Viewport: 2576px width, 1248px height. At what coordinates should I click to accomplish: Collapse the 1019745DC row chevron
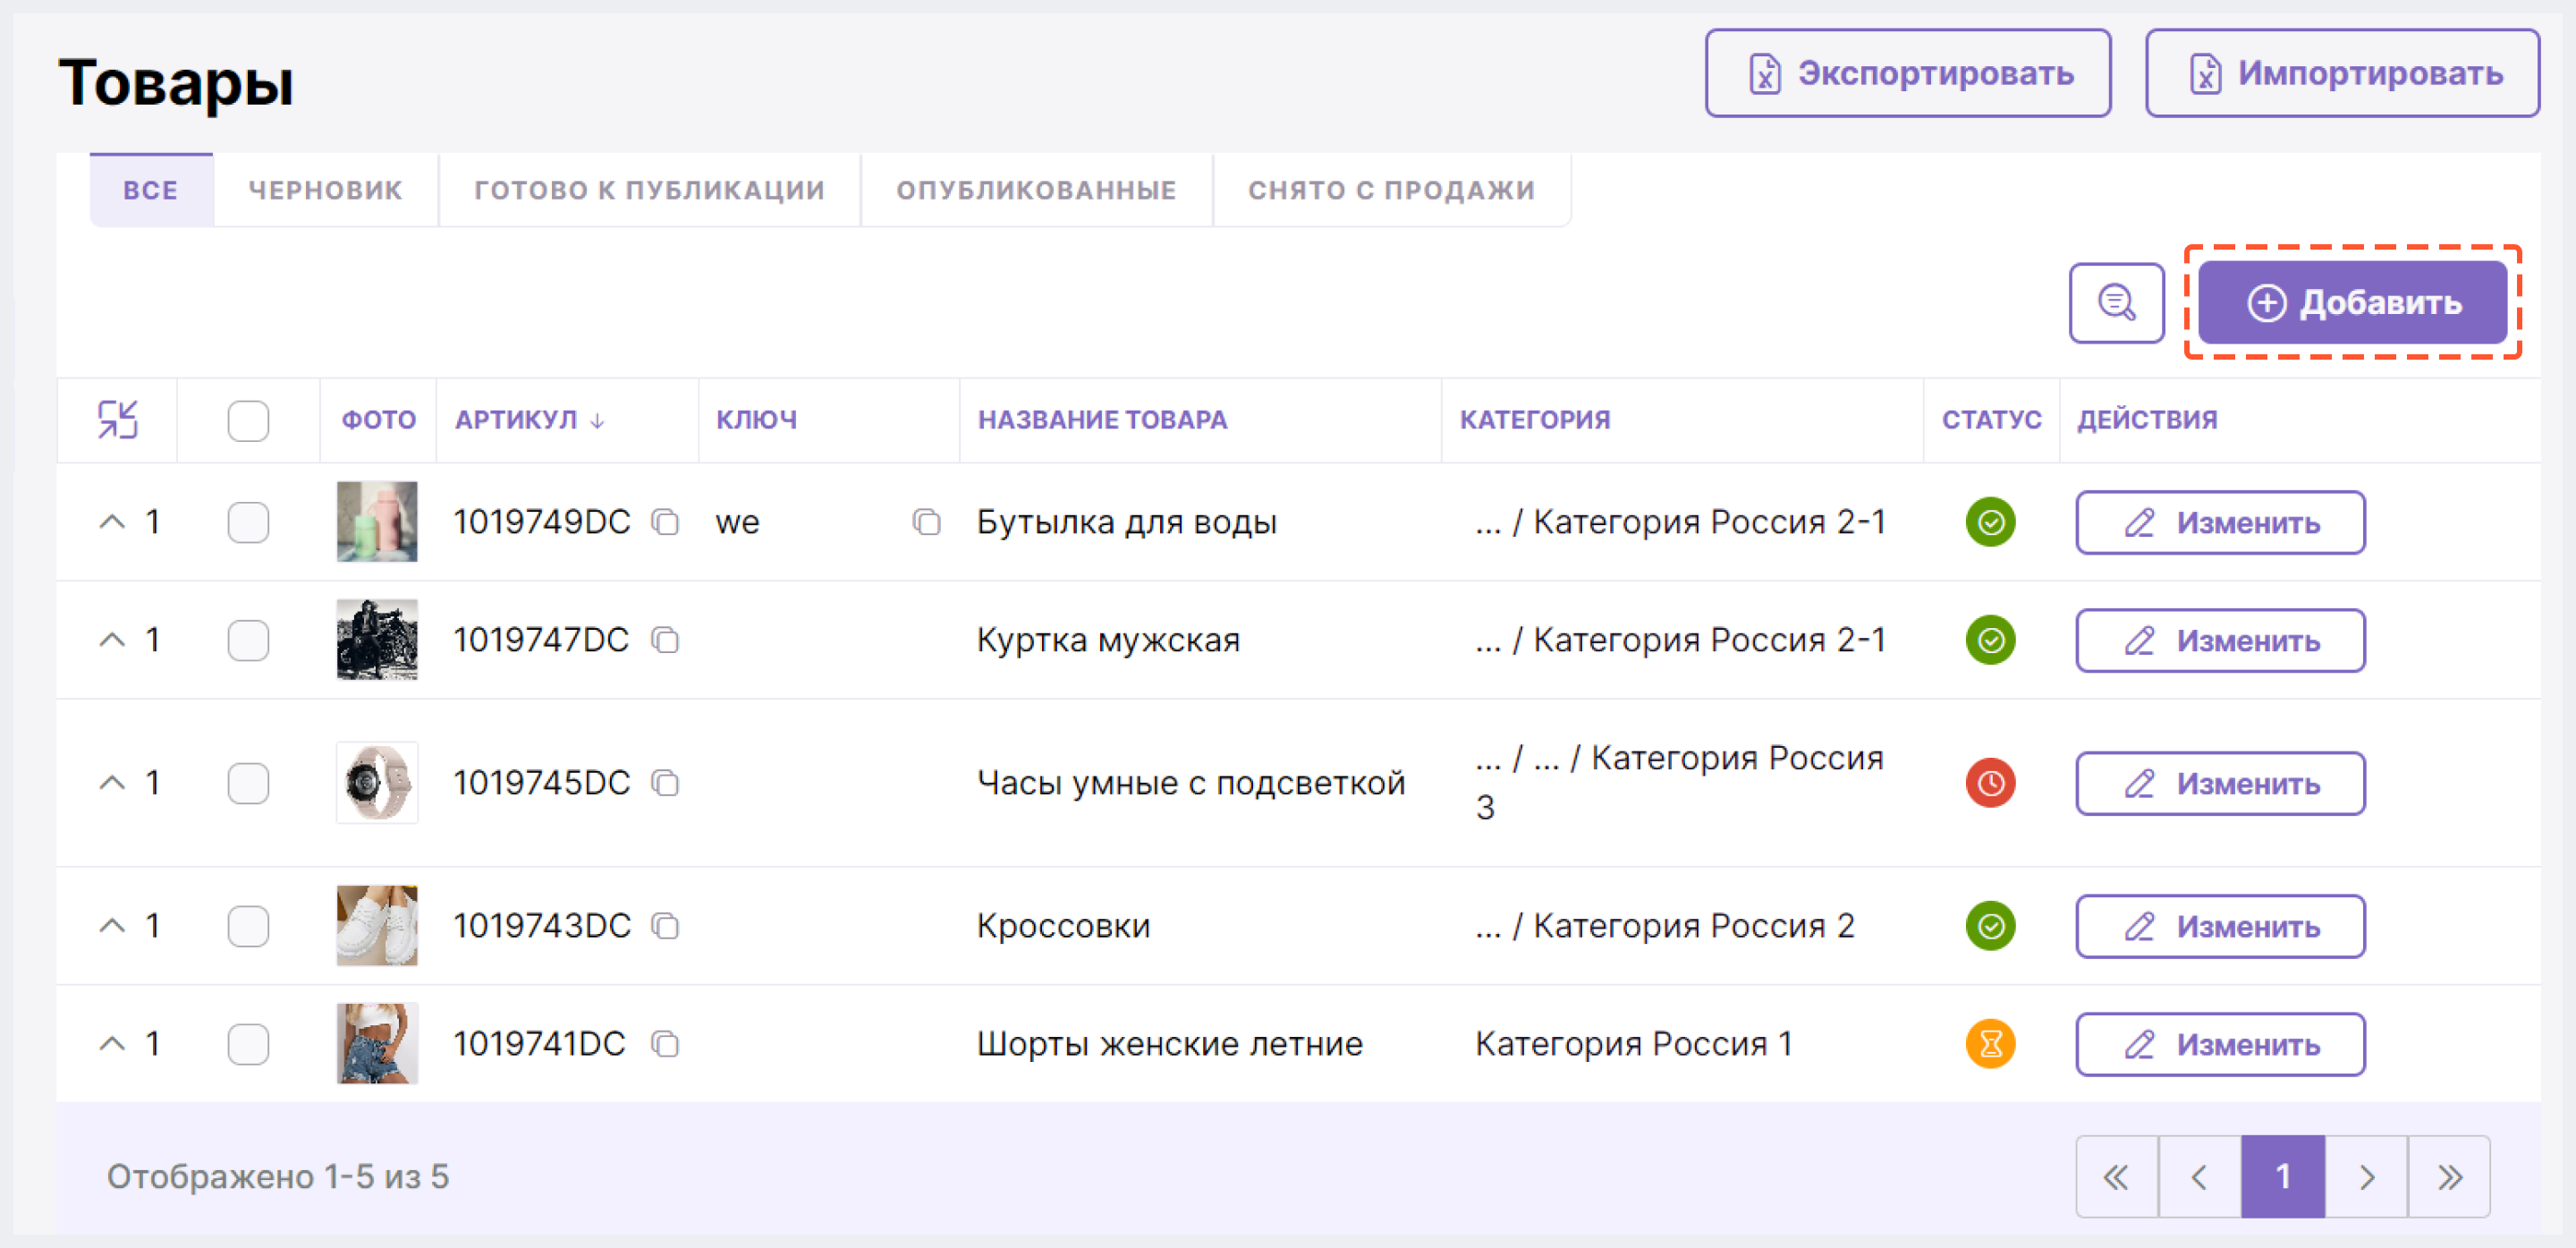pos(112,783)
